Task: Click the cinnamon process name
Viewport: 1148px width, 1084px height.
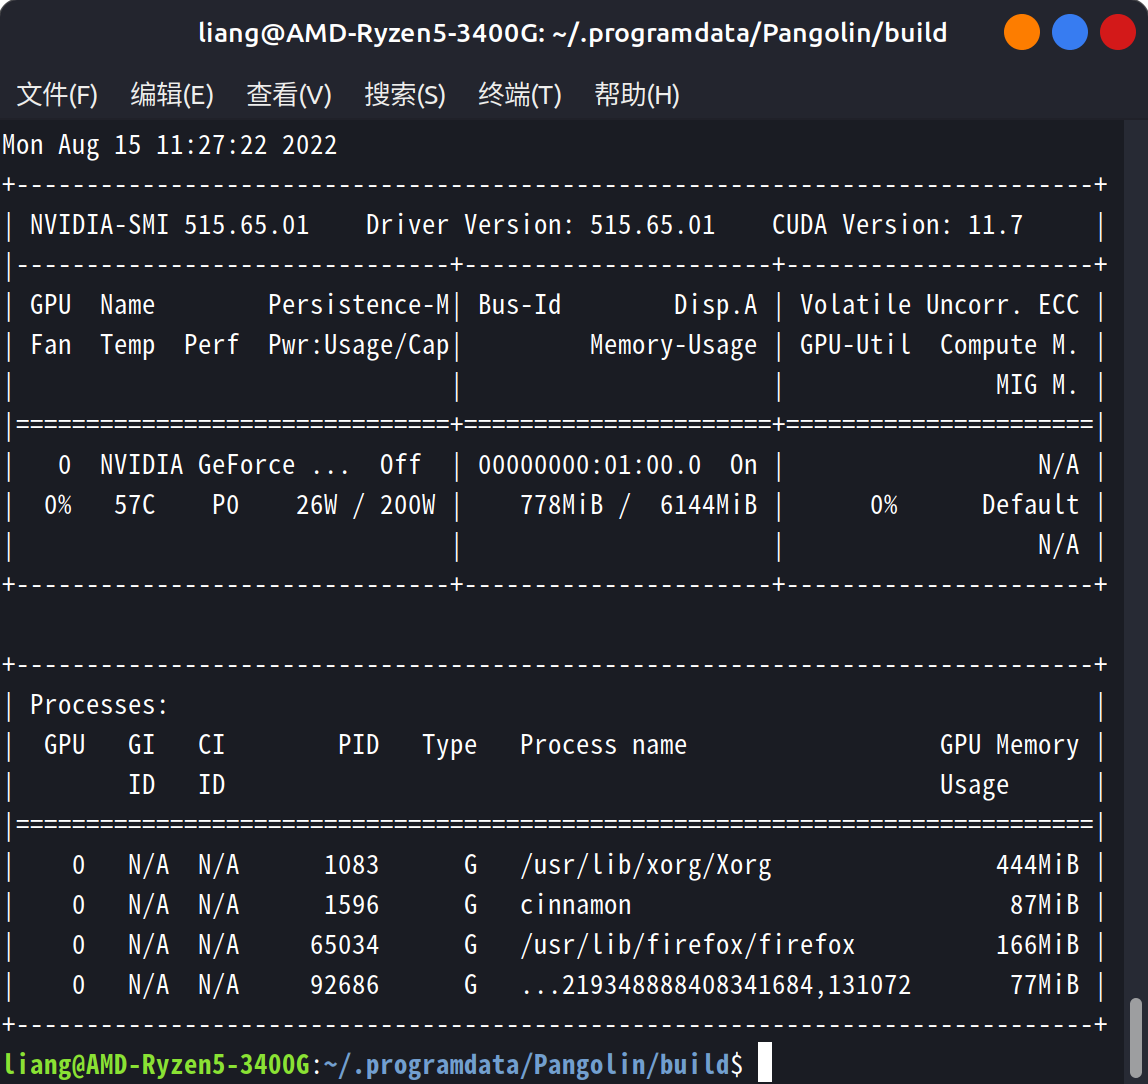Action: [576, 905]
